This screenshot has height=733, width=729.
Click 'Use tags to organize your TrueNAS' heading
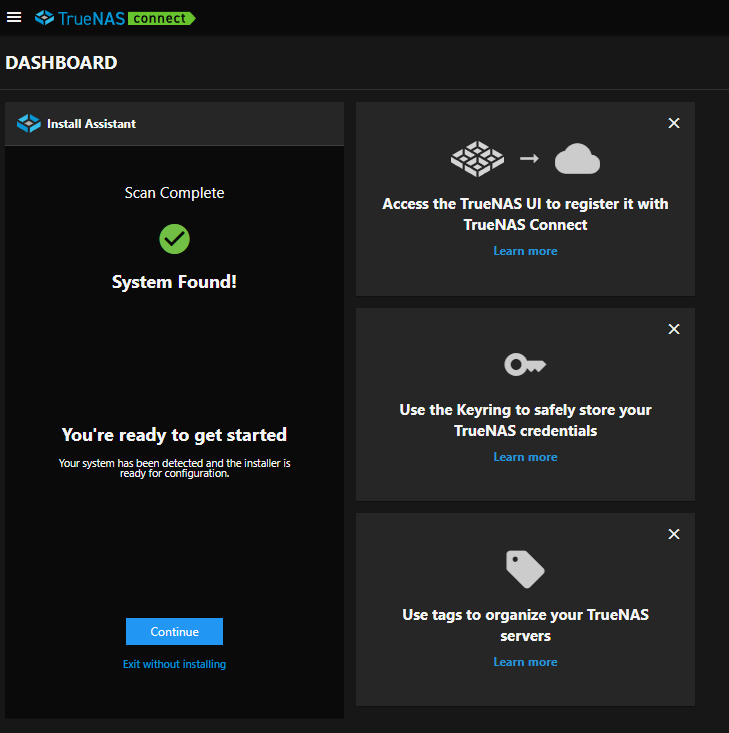(525, 625)
